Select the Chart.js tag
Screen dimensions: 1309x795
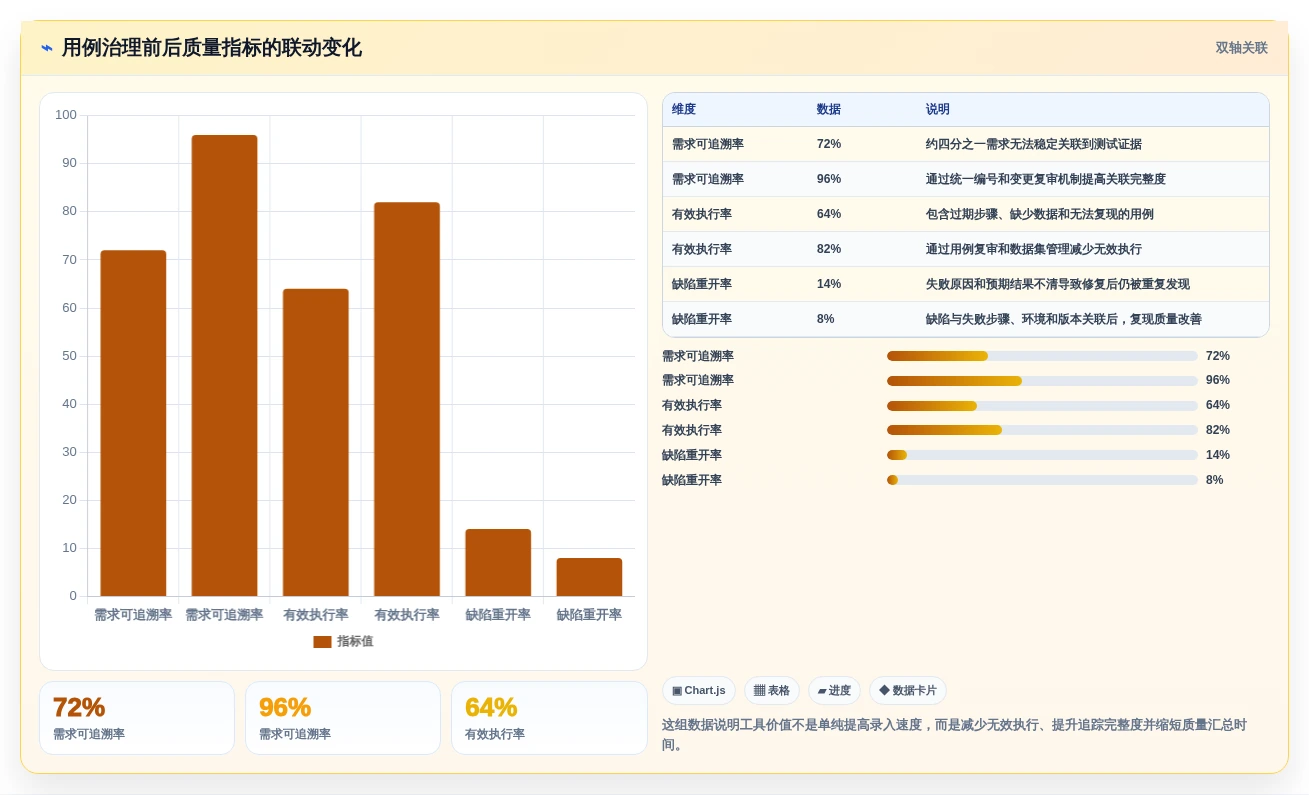699,691
